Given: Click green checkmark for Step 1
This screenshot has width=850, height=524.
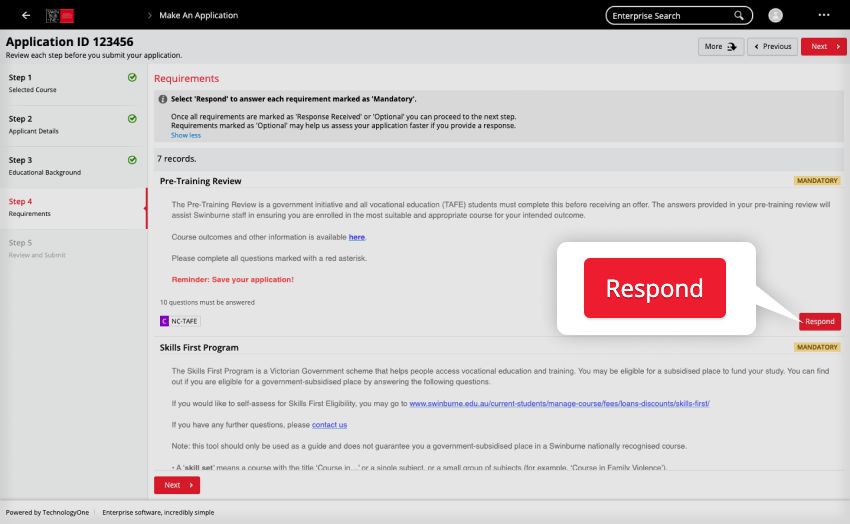Looking at the screenshot, I should [x=132, y=77].
